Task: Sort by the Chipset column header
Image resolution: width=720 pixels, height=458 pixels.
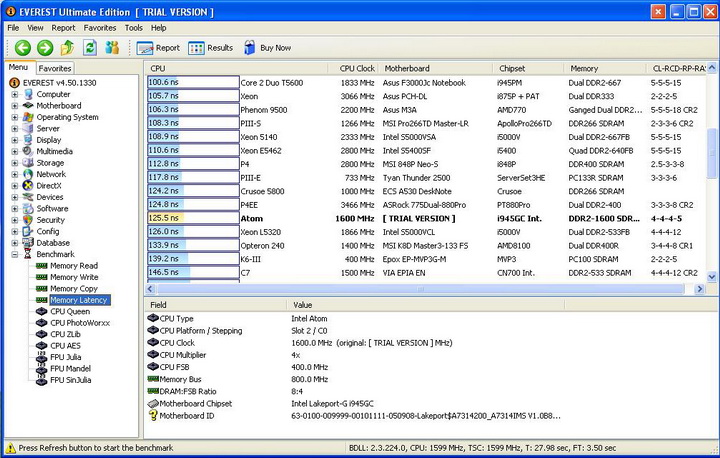Action: pos(528,68)
